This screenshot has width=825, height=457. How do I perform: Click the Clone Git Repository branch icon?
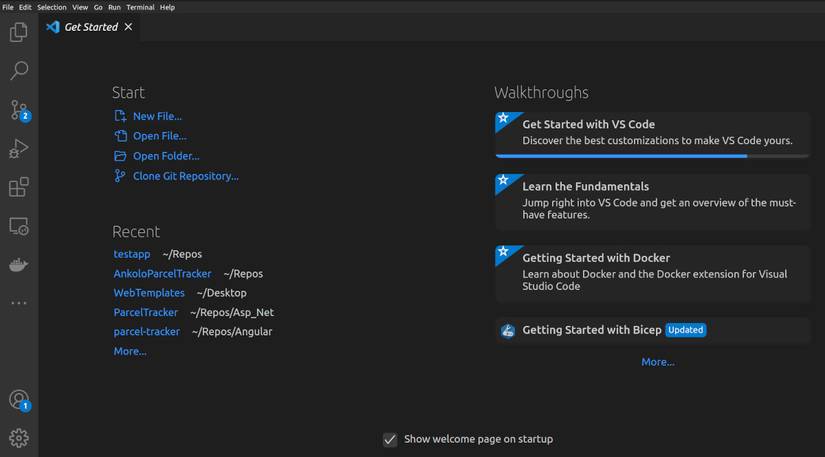point(120,176)
